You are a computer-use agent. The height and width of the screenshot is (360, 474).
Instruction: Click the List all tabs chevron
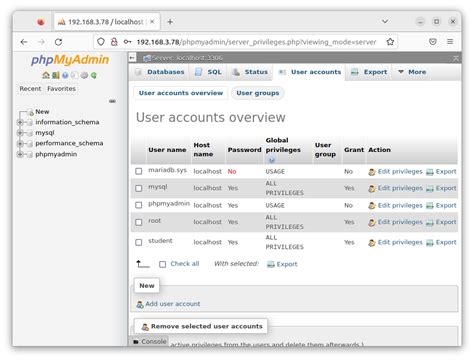(x=385, y=21)
